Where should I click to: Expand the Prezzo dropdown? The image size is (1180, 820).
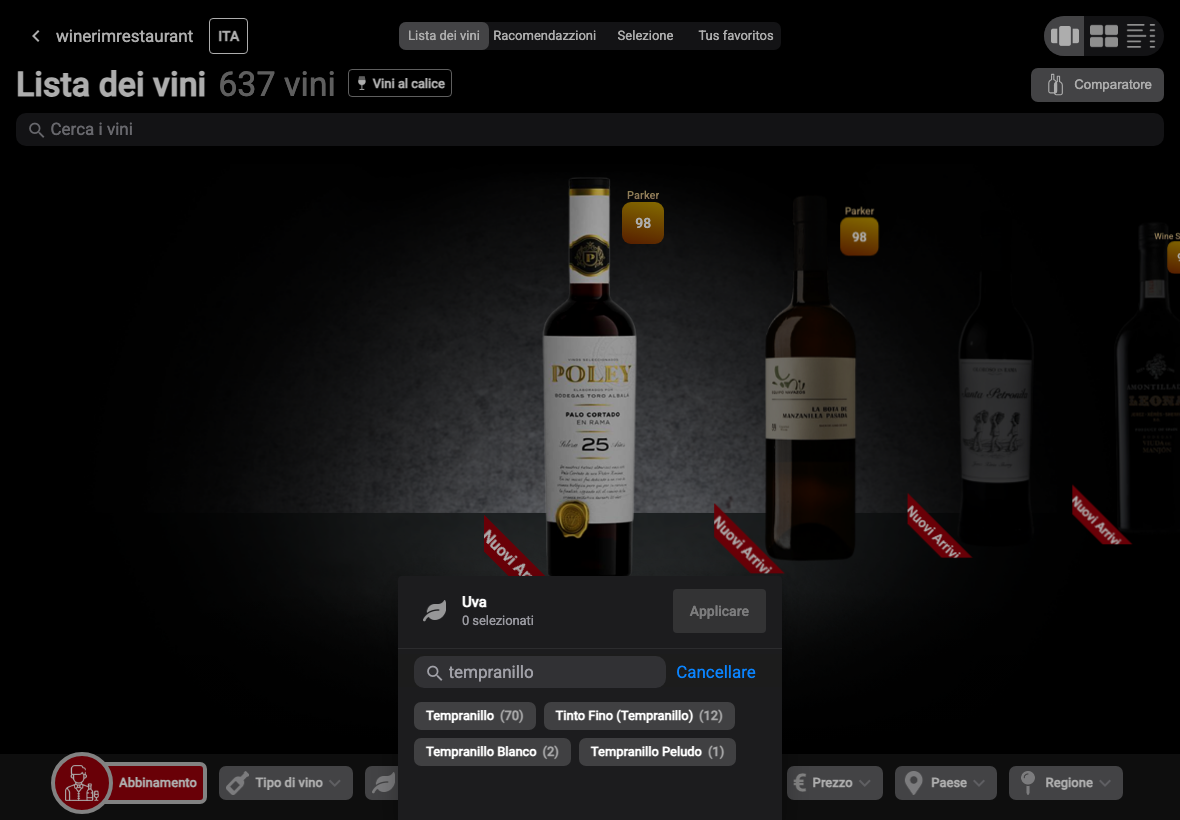[834, 783]
